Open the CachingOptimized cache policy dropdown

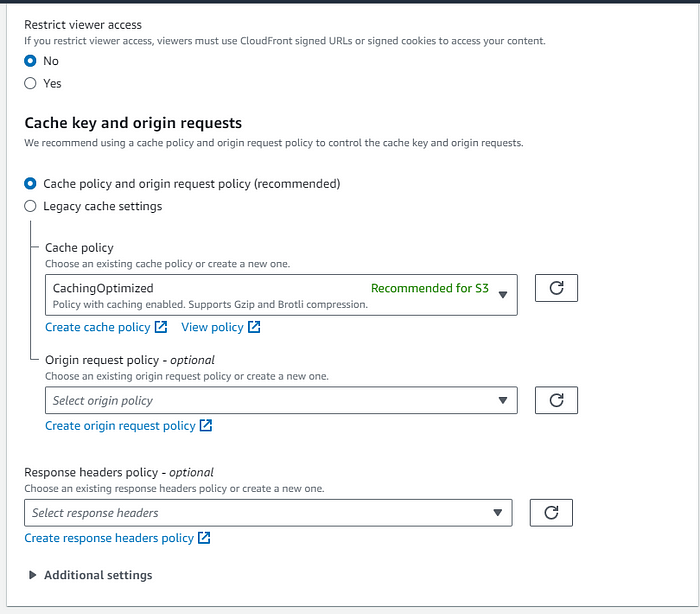tap(281, 295)
